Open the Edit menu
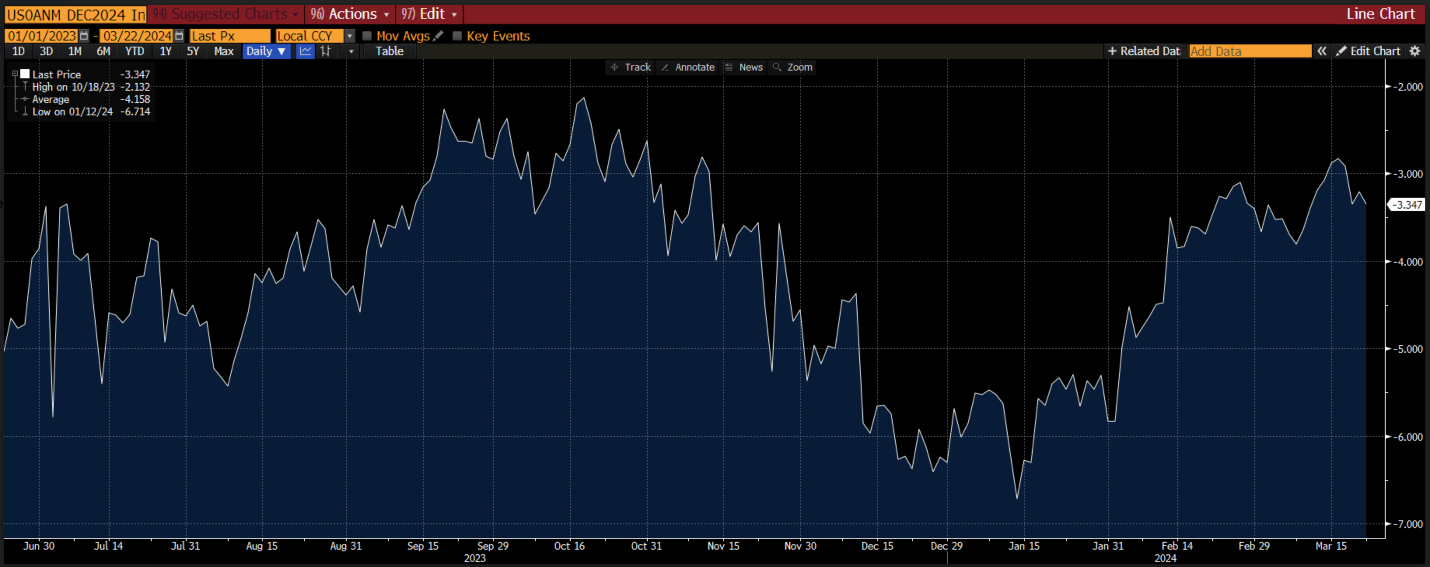Viewport: 1430px width, 567px height. coord(430,14)
